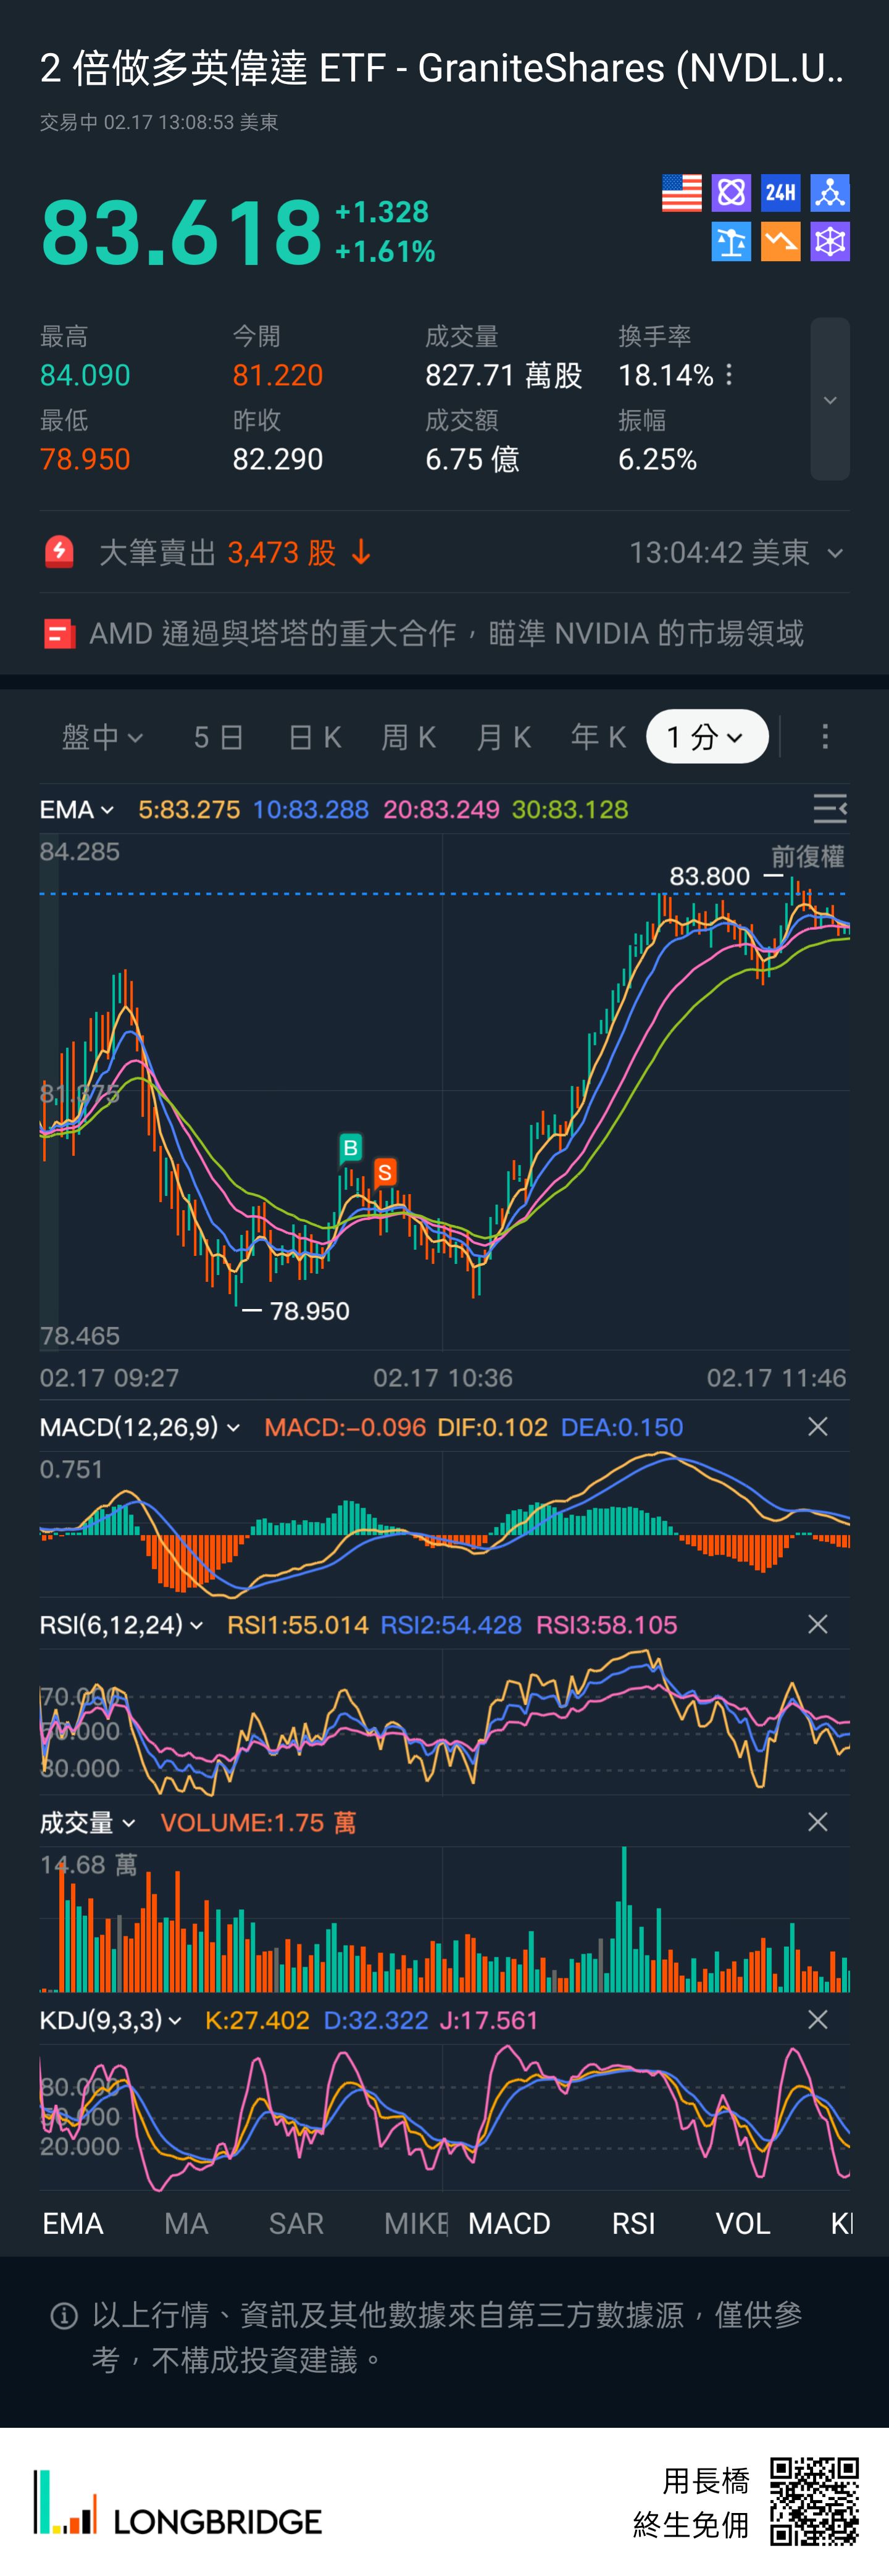Open the AMD news headline
Image resolution: width=889 pixels, height=2576 pixels.
click(445, 633)
